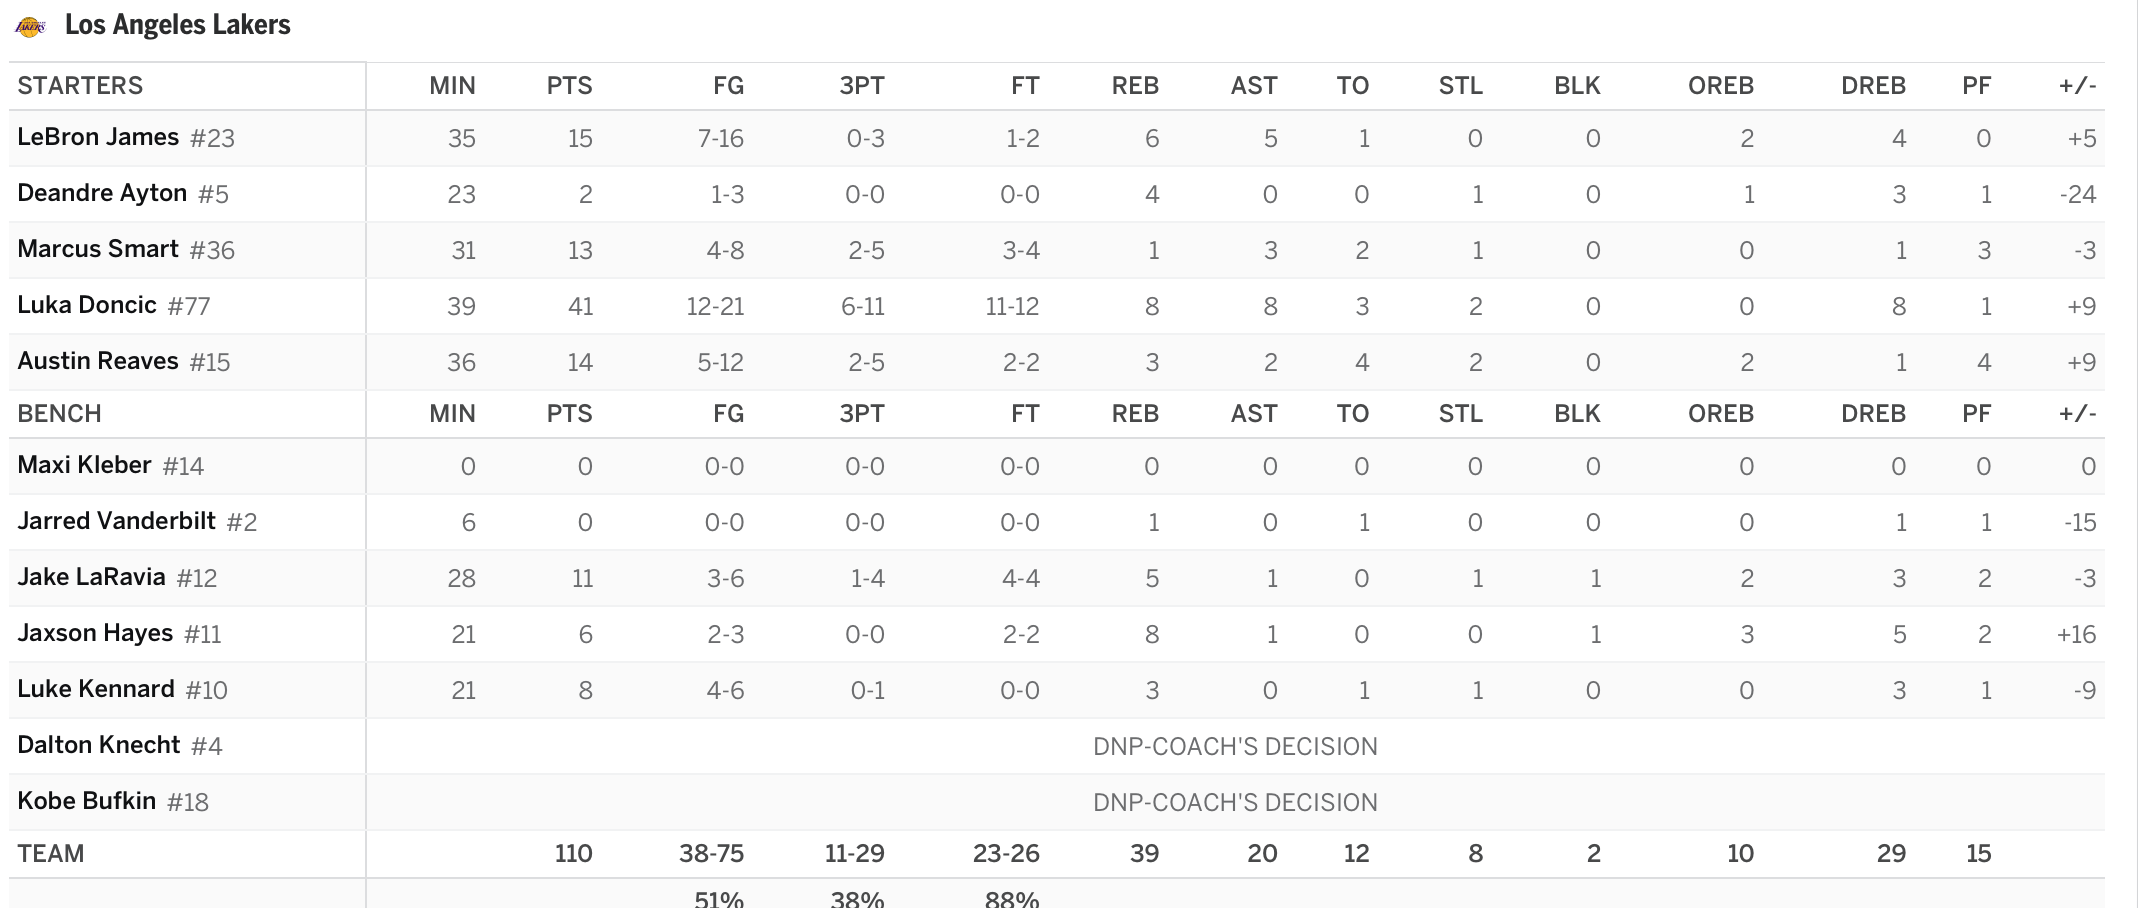Click Luka Doncic's 41 points cell

[580, 306]
